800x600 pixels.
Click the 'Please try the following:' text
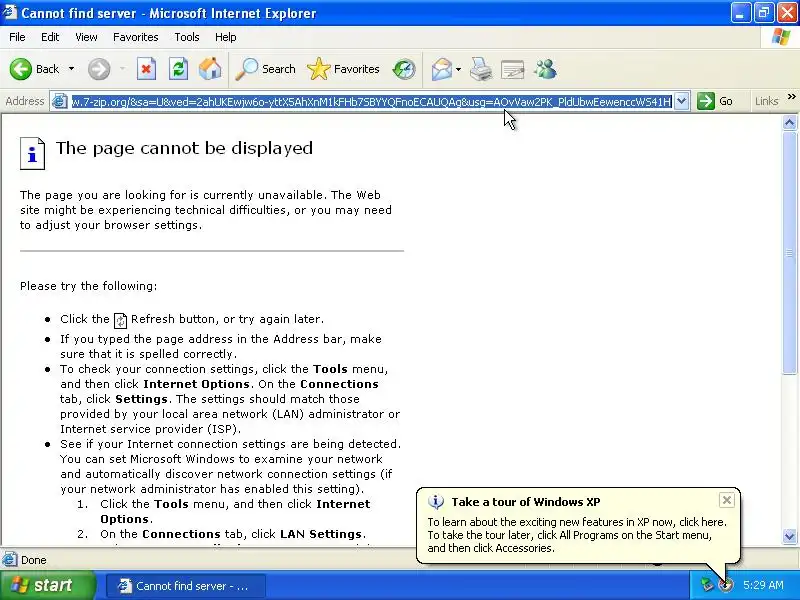pos(88,286)
